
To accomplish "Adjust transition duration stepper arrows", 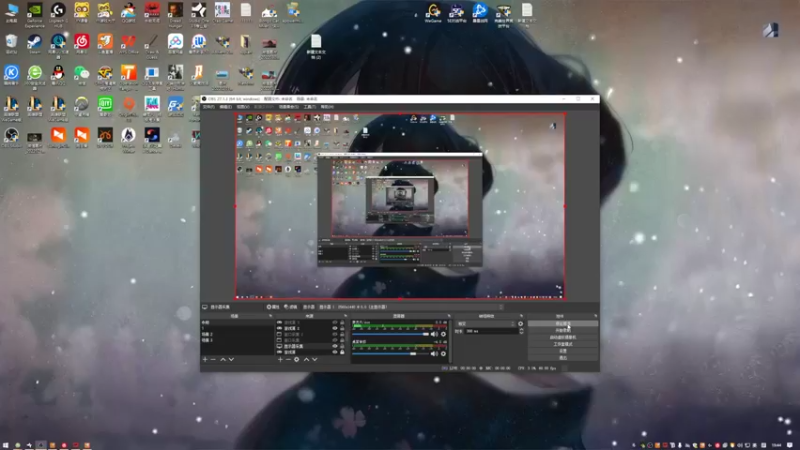I will (521, 331).
